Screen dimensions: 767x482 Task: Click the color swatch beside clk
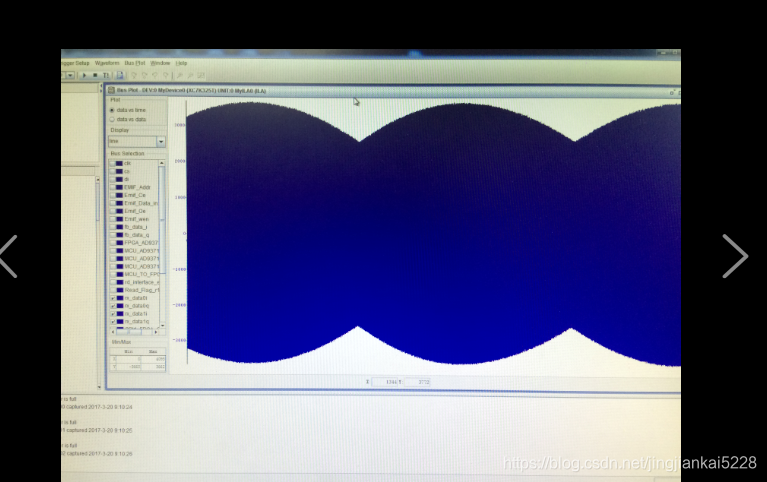[x=119, y=163]
